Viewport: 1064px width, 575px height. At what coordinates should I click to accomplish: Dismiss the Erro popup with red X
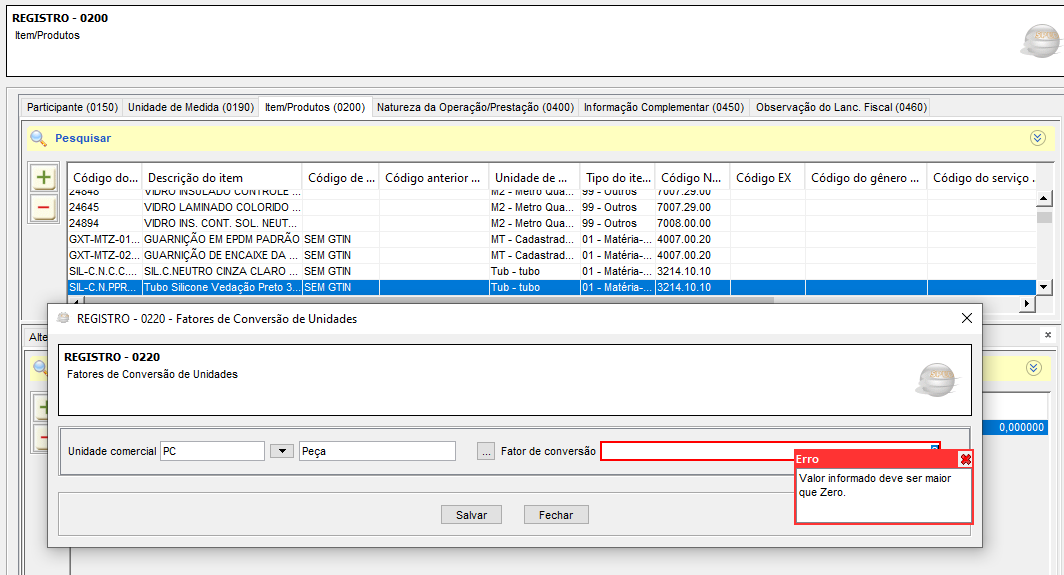(x=965, y=459)
